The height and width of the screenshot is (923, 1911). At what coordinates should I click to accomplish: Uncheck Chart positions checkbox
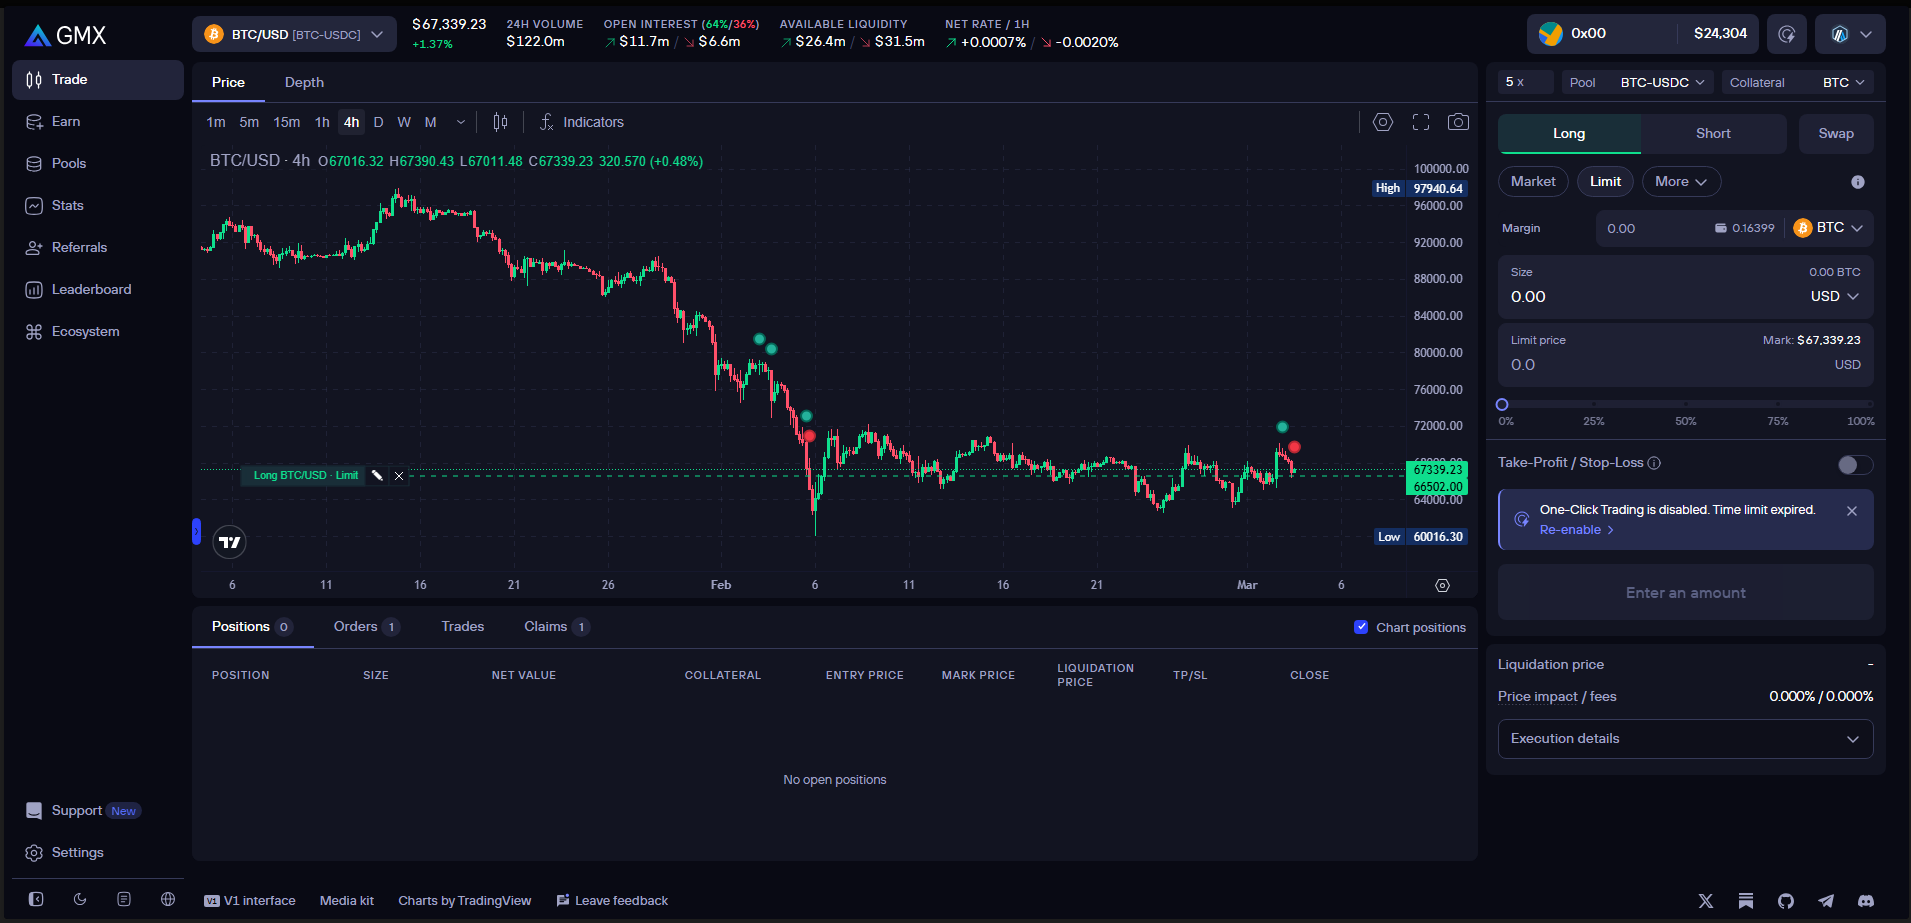tap(1361, 627)
